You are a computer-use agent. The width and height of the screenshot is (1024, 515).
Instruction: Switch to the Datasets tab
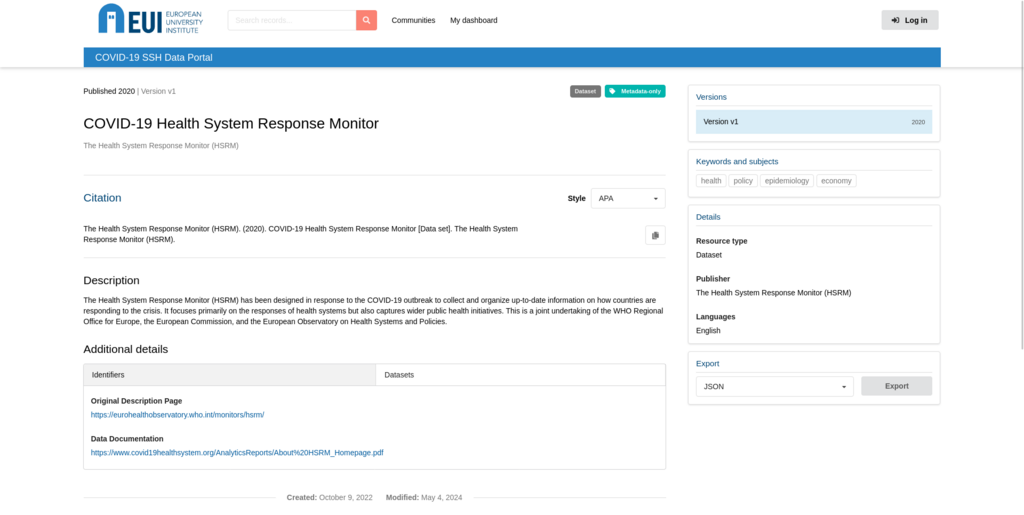[x=520, y=375]
